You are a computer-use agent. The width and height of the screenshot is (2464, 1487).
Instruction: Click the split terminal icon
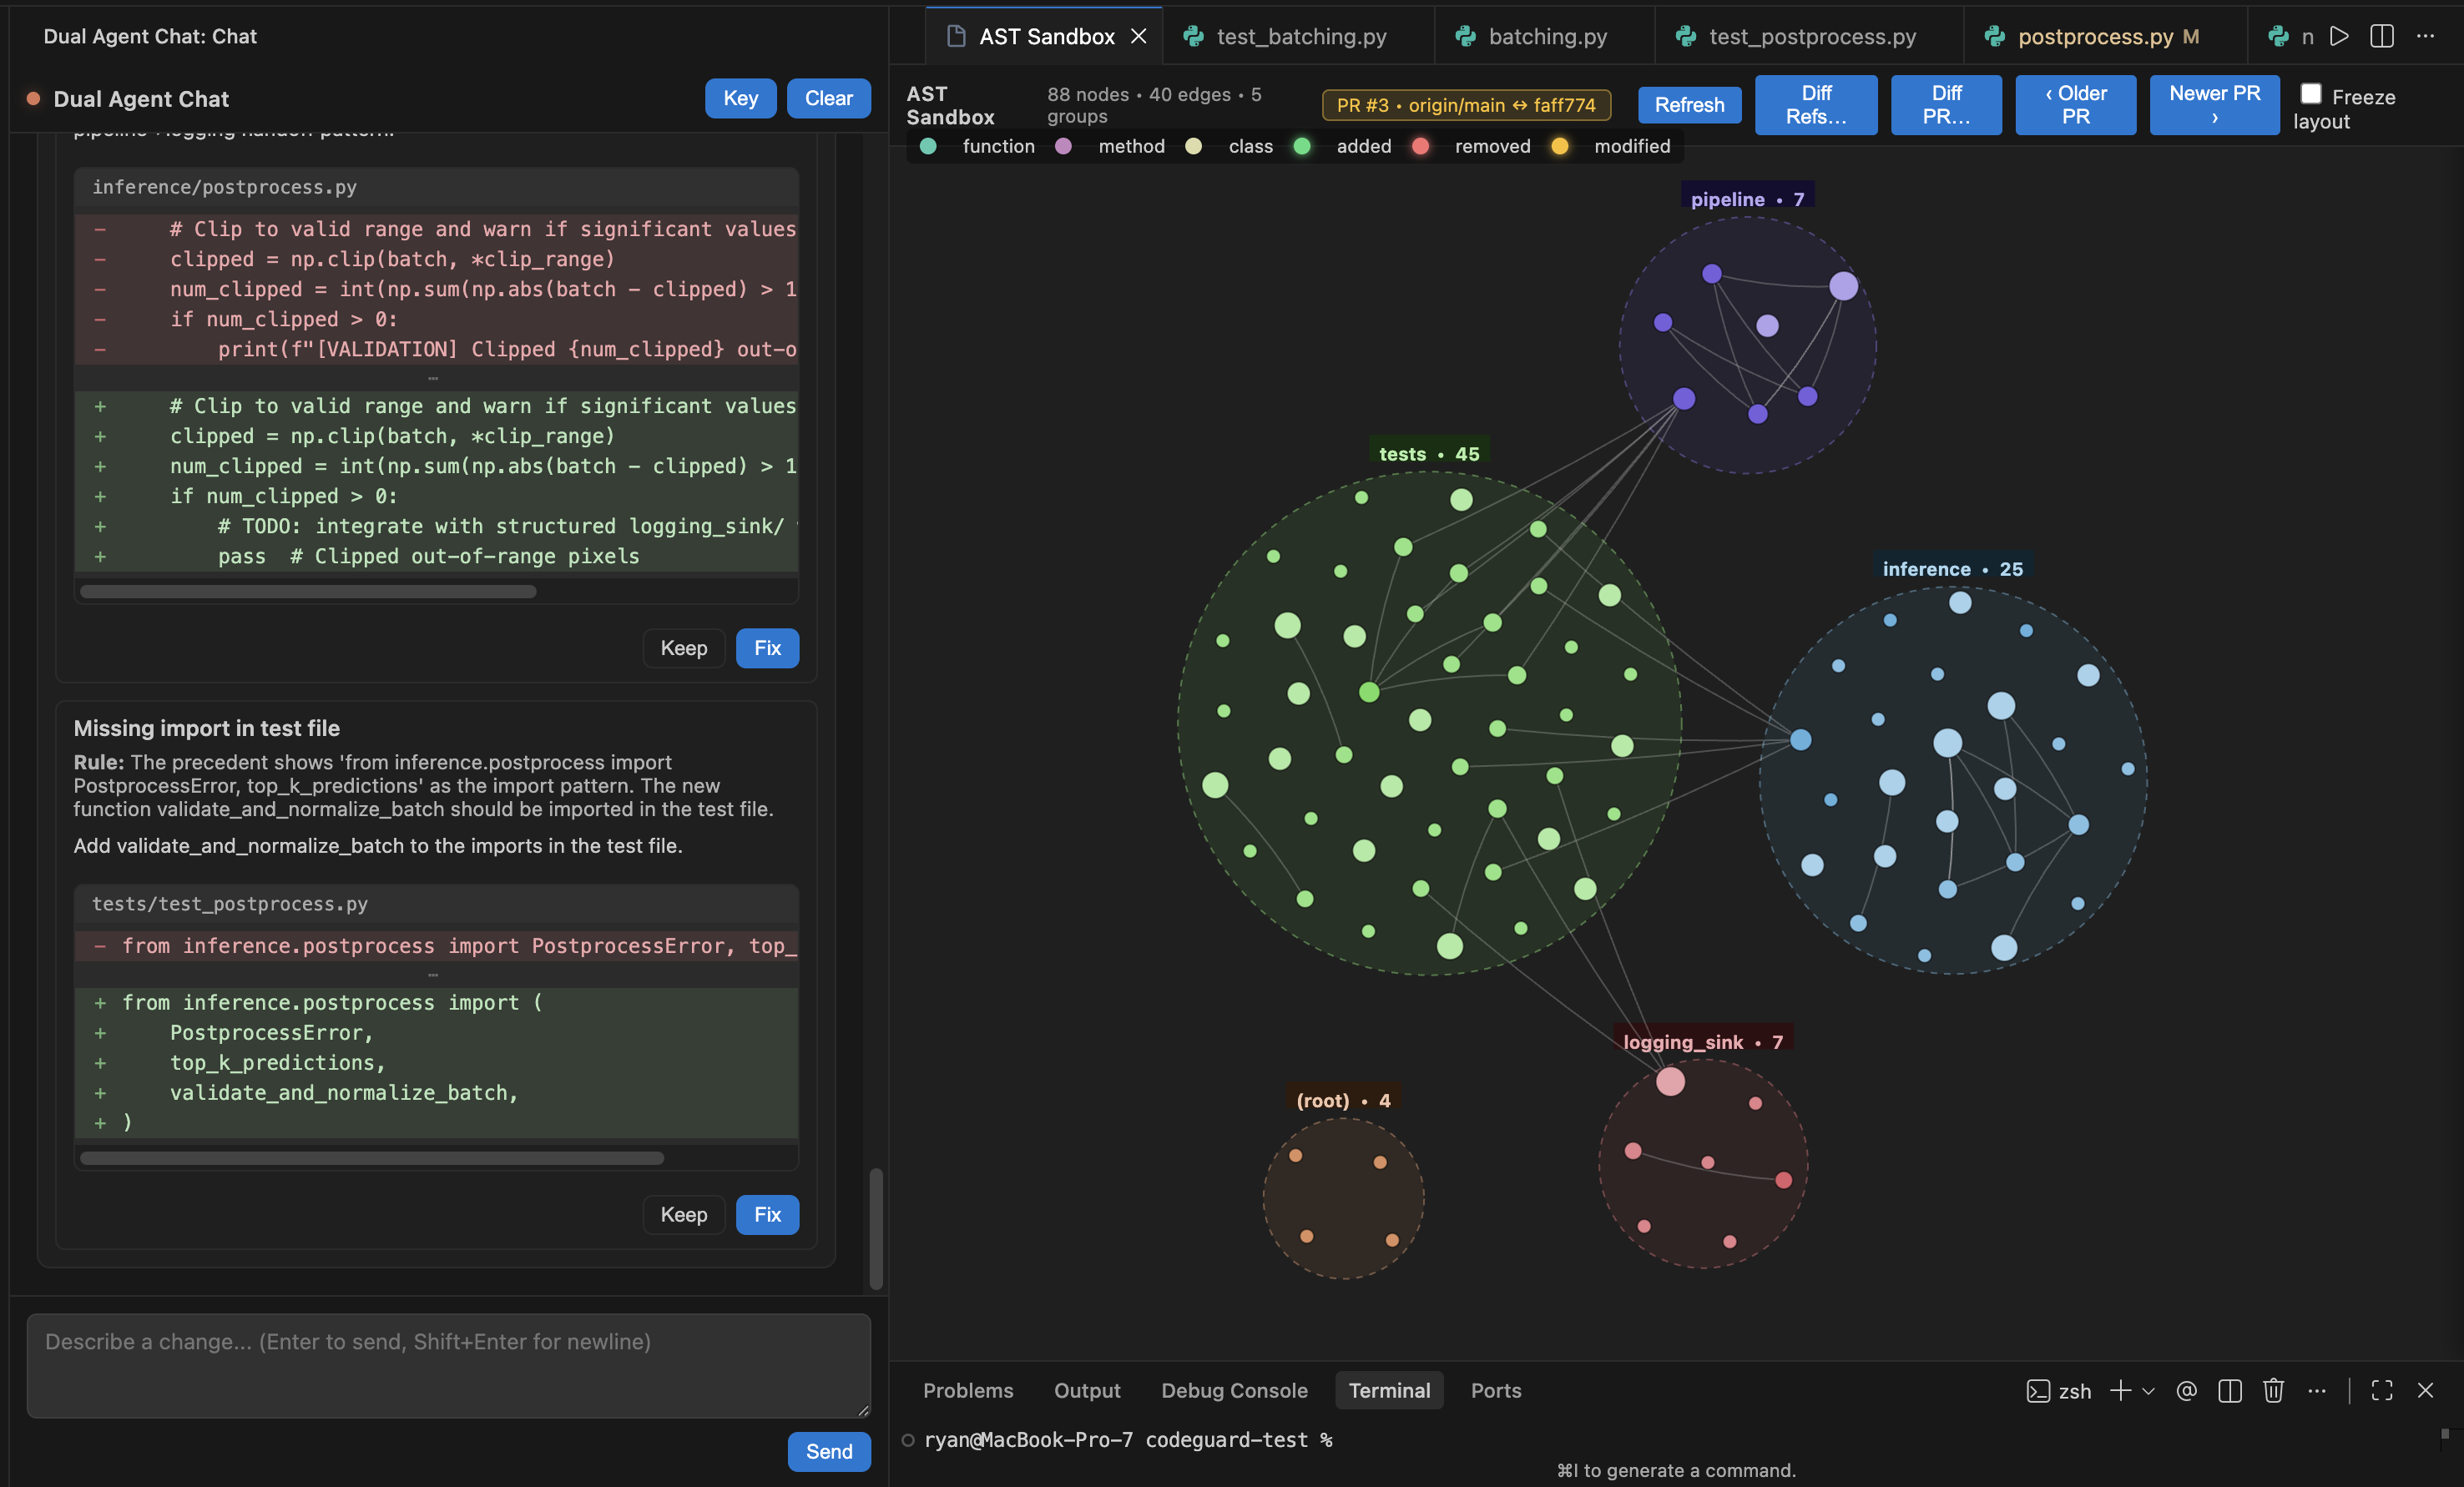pos(2229,1390)
